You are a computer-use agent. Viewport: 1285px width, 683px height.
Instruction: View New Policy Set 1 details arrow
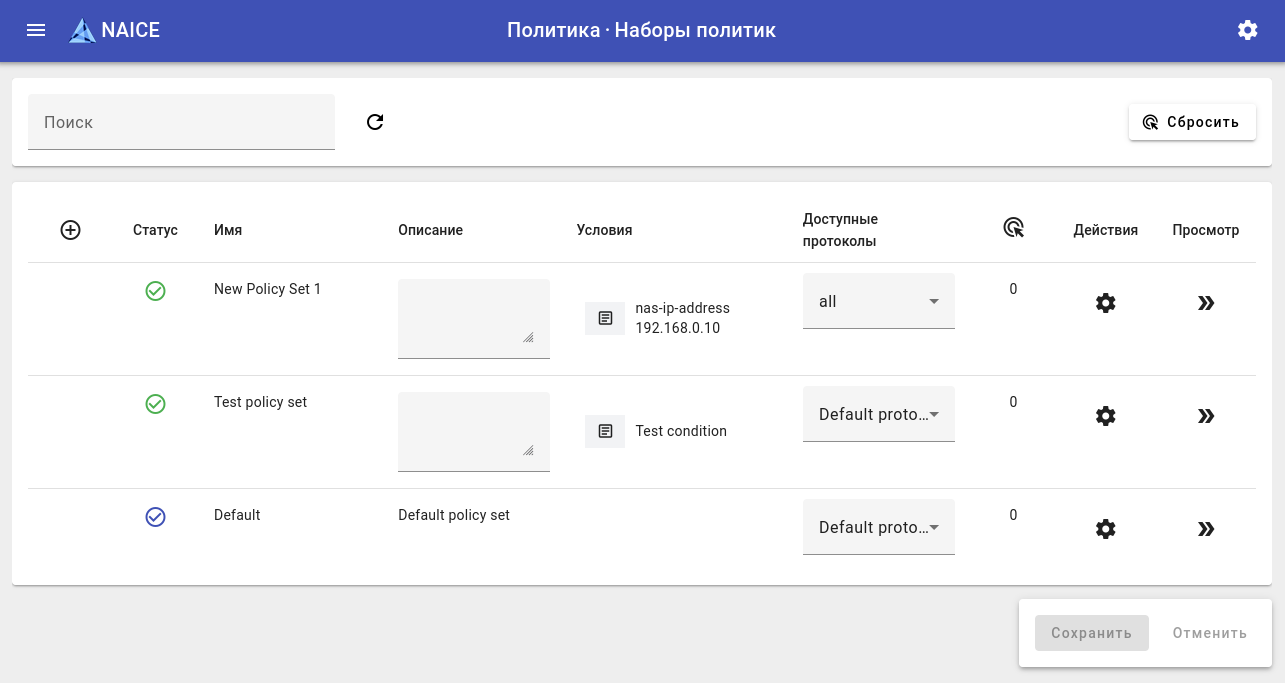[x=1206, y=303]
